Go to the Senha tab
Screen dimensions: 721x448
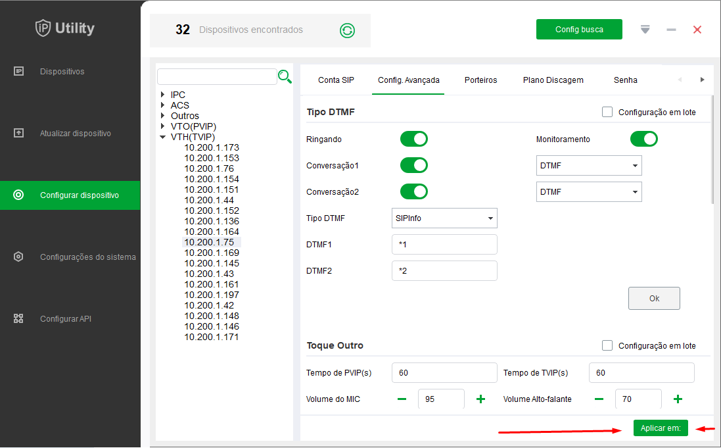tap(625, 80)
